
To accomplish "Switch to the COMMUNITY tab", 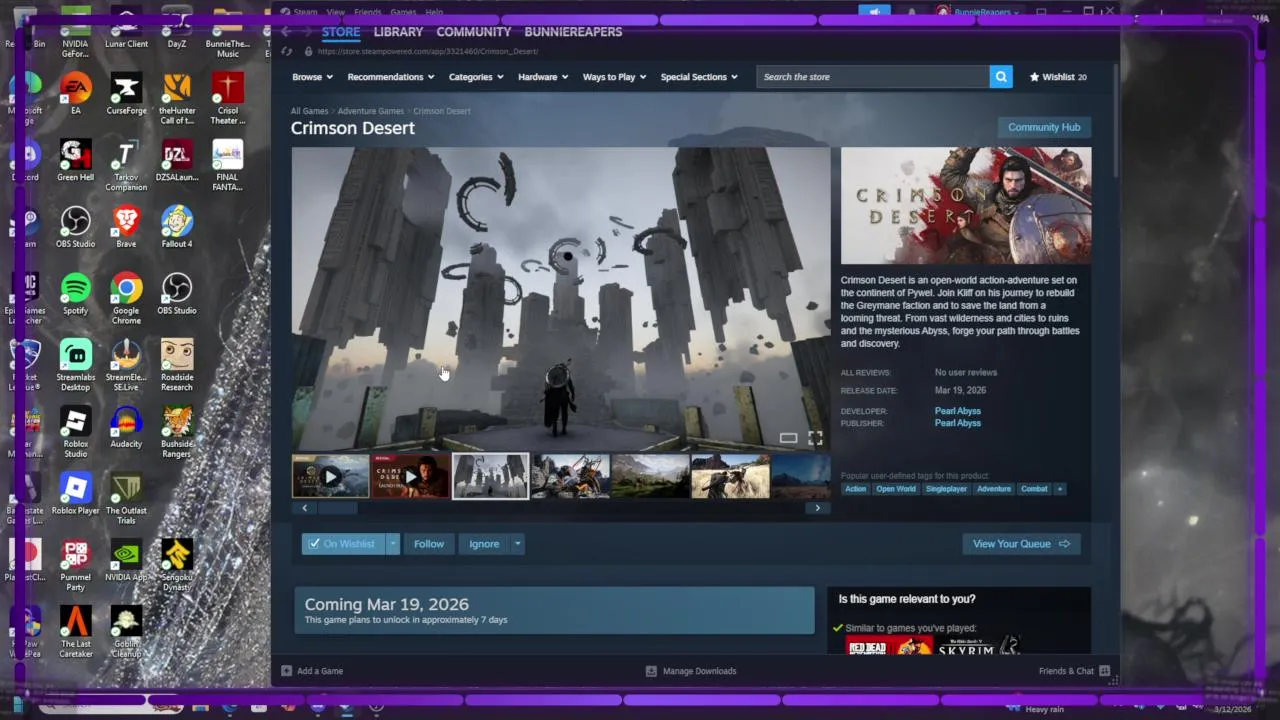I will tap(474, 32).
